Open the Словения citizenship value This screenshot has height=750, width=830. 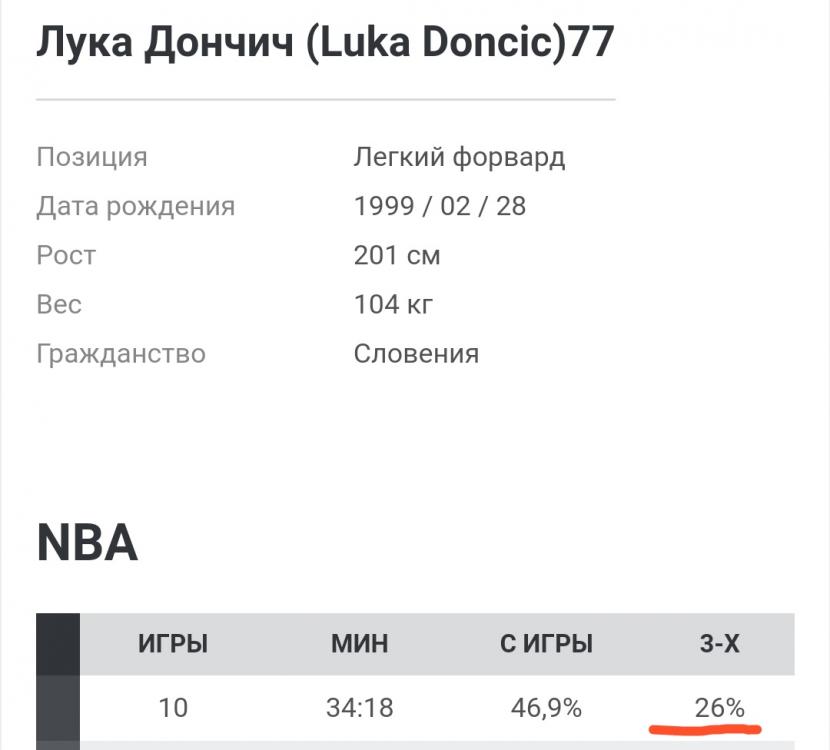[x=416, y=353]
